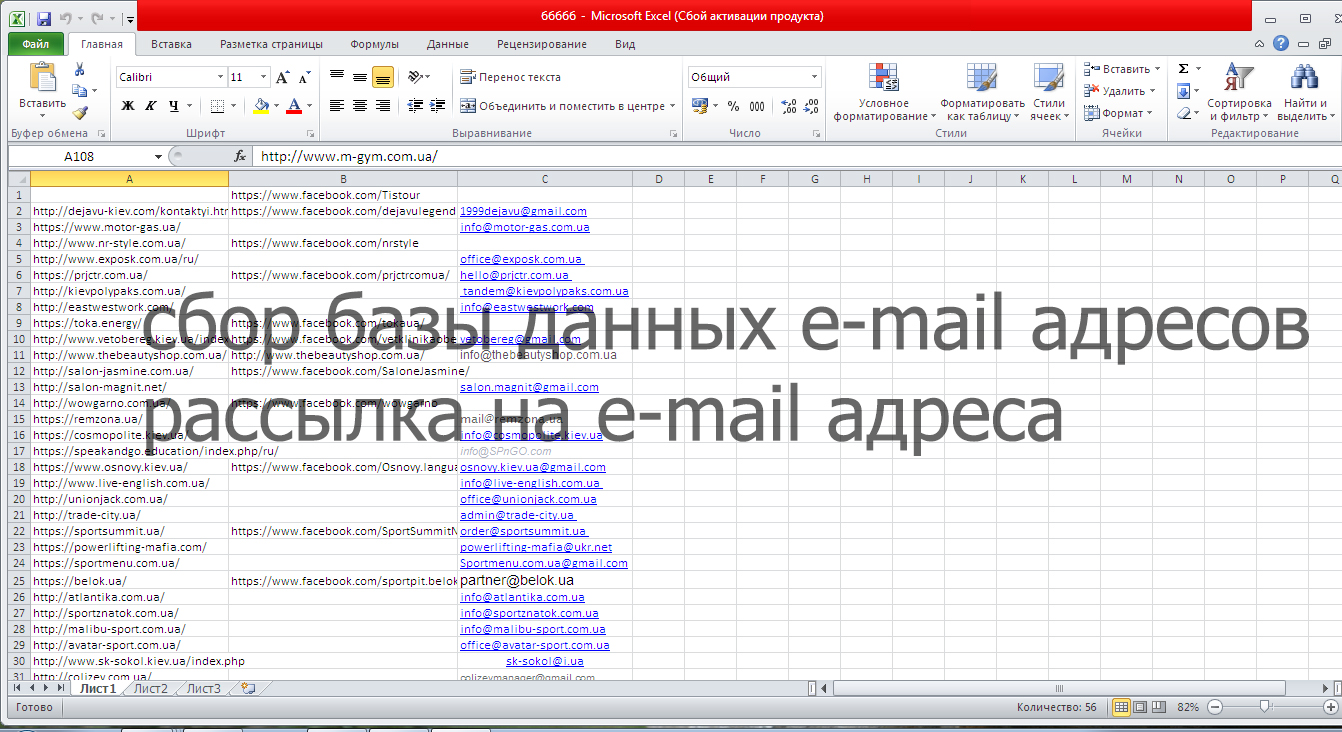Viewport: 1342px width, 732px height.
Task: Open link info@motor-gas.com.ua
Action: coord(525,227)
